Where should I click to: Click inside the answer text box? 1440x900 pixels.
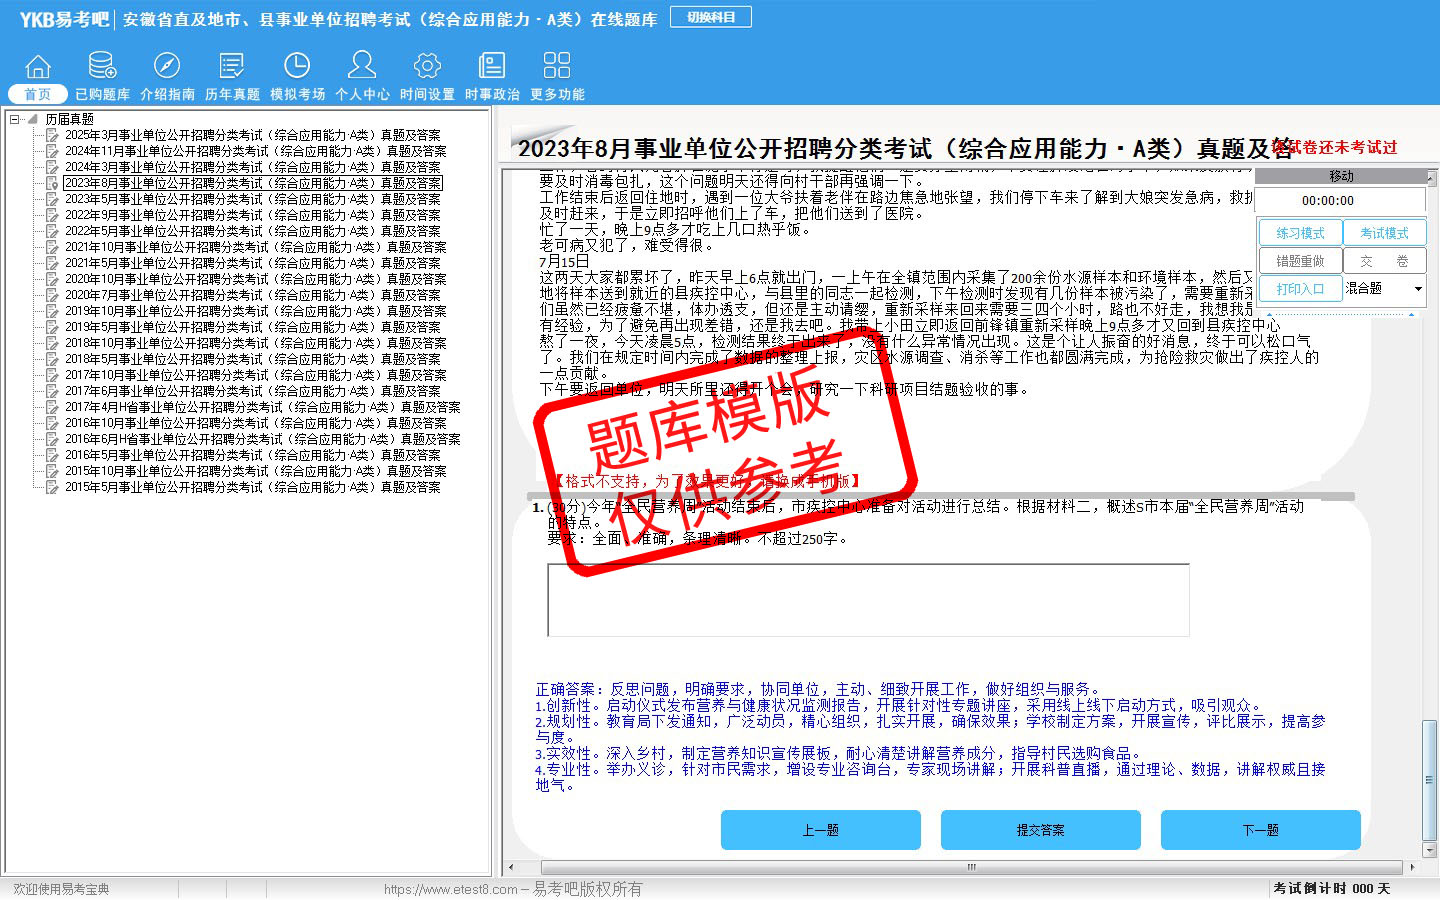tap(868, 600)
